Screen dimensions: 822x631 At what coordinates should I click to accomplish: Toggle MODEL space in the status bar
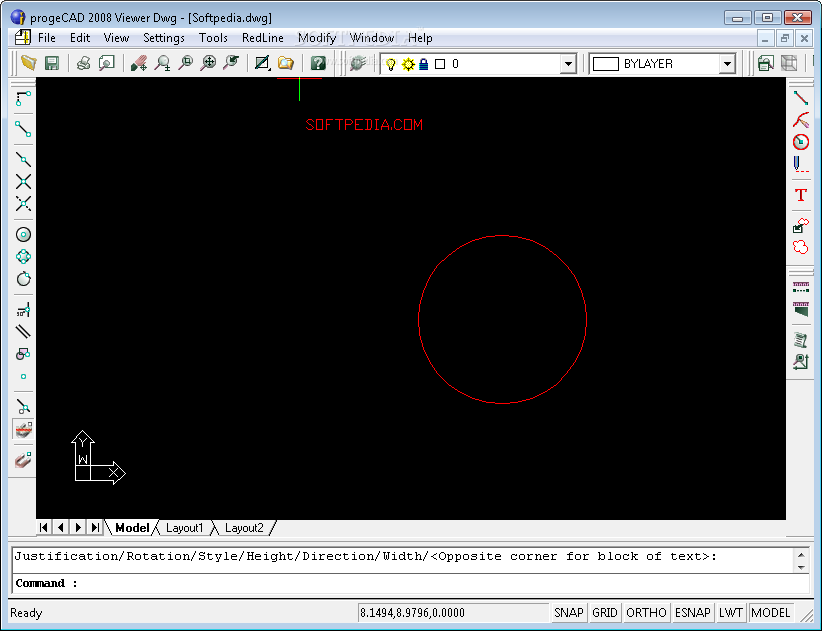tap(770, 613)
